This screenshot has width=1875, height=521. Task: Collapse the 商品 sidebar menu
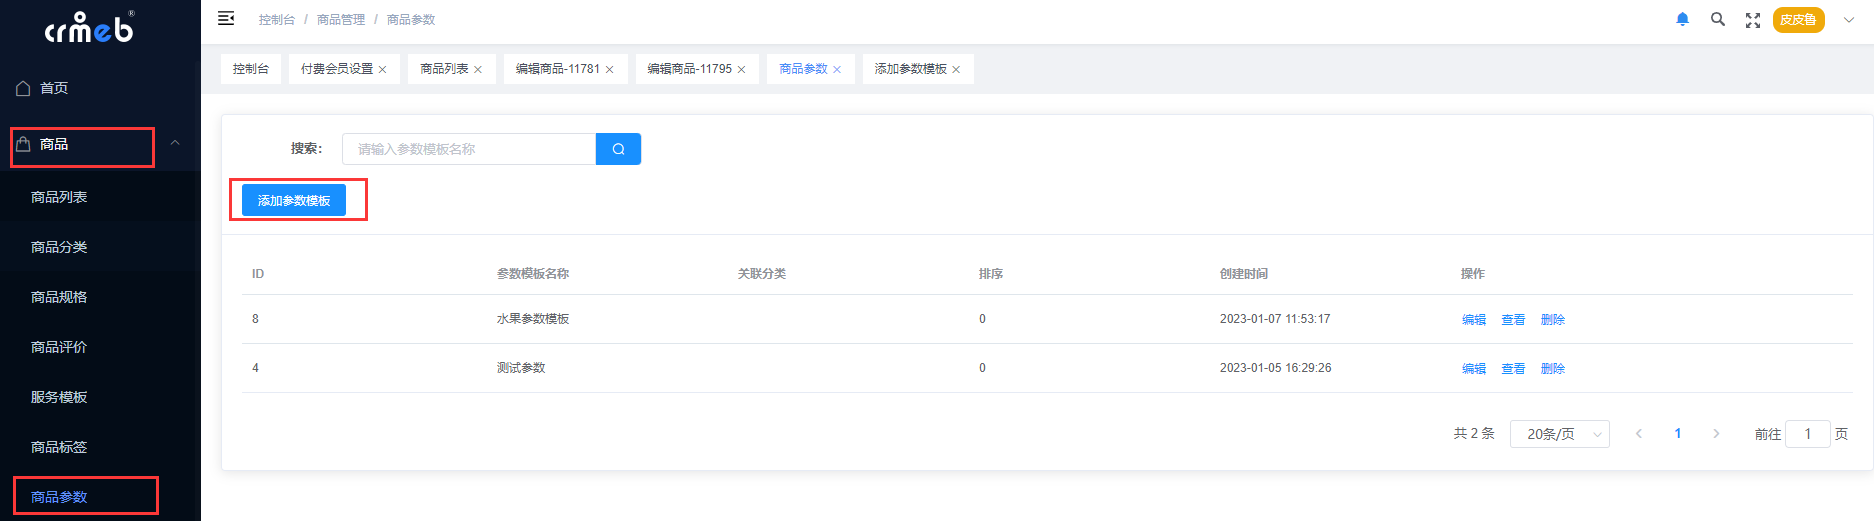pos(175,144)
